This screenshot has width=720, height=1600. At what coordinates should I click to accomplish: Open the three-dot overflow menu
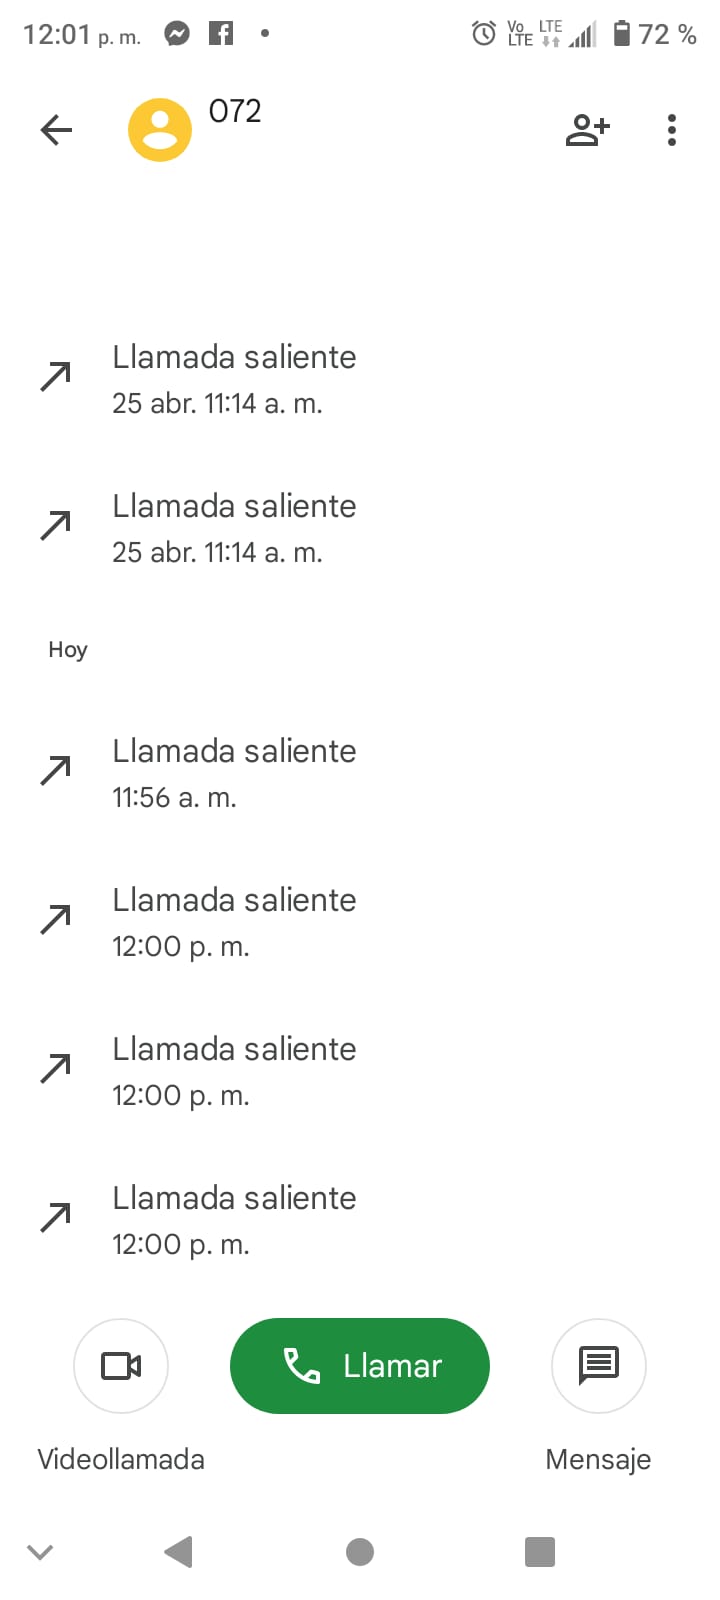coord(672,130)
